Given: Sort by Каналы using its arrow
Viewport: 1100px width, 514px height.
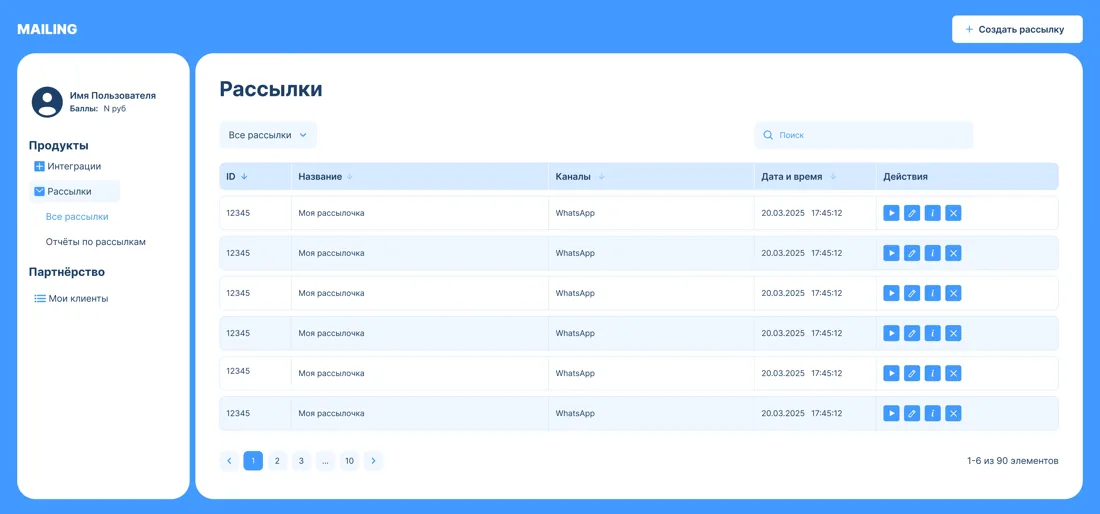Looking at the screenshot, I should [601, 177].
